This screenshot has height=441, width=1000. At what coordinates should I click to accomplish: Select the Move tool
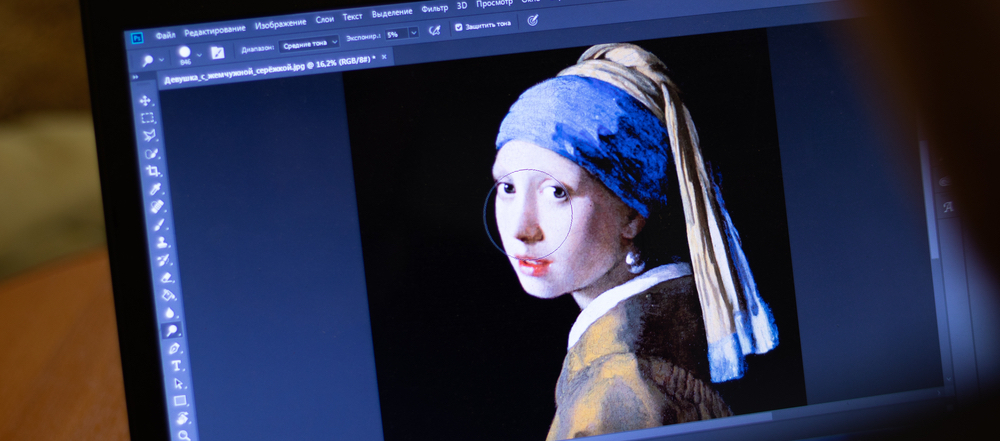(x=145, y=100)
